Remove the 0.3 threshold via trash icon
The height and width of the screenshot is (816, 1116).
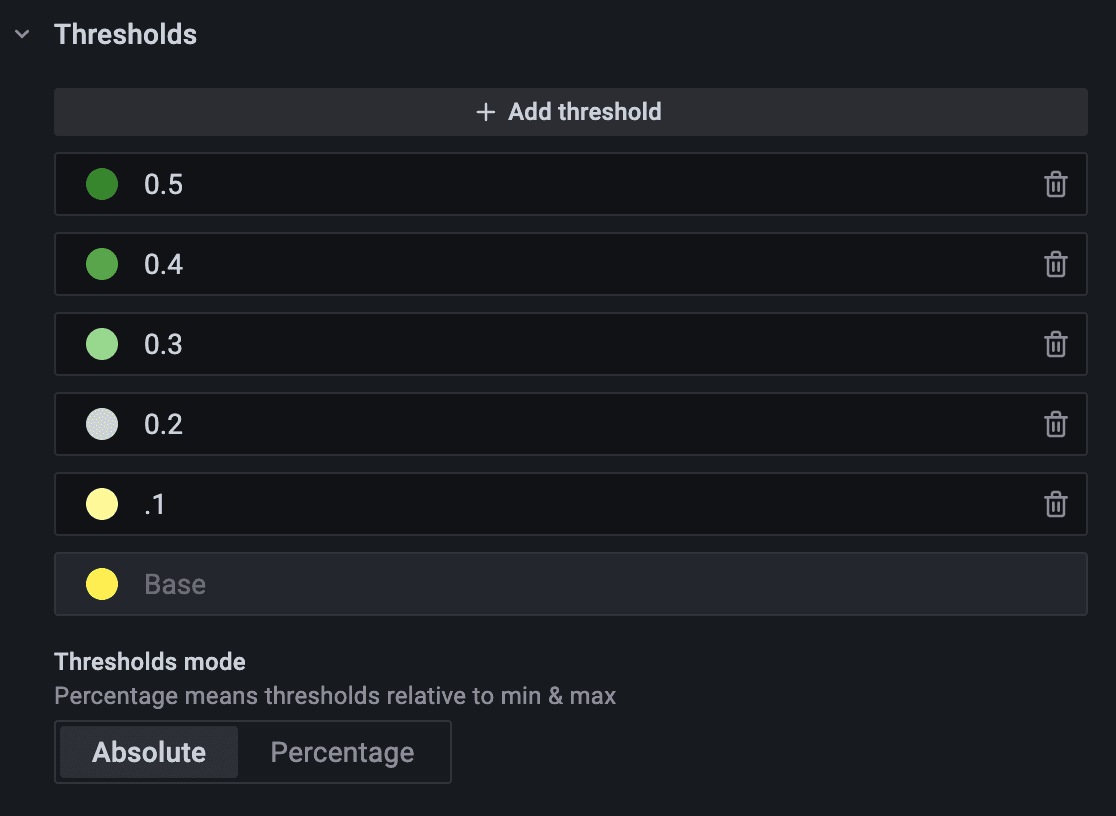click(1055, 345)
